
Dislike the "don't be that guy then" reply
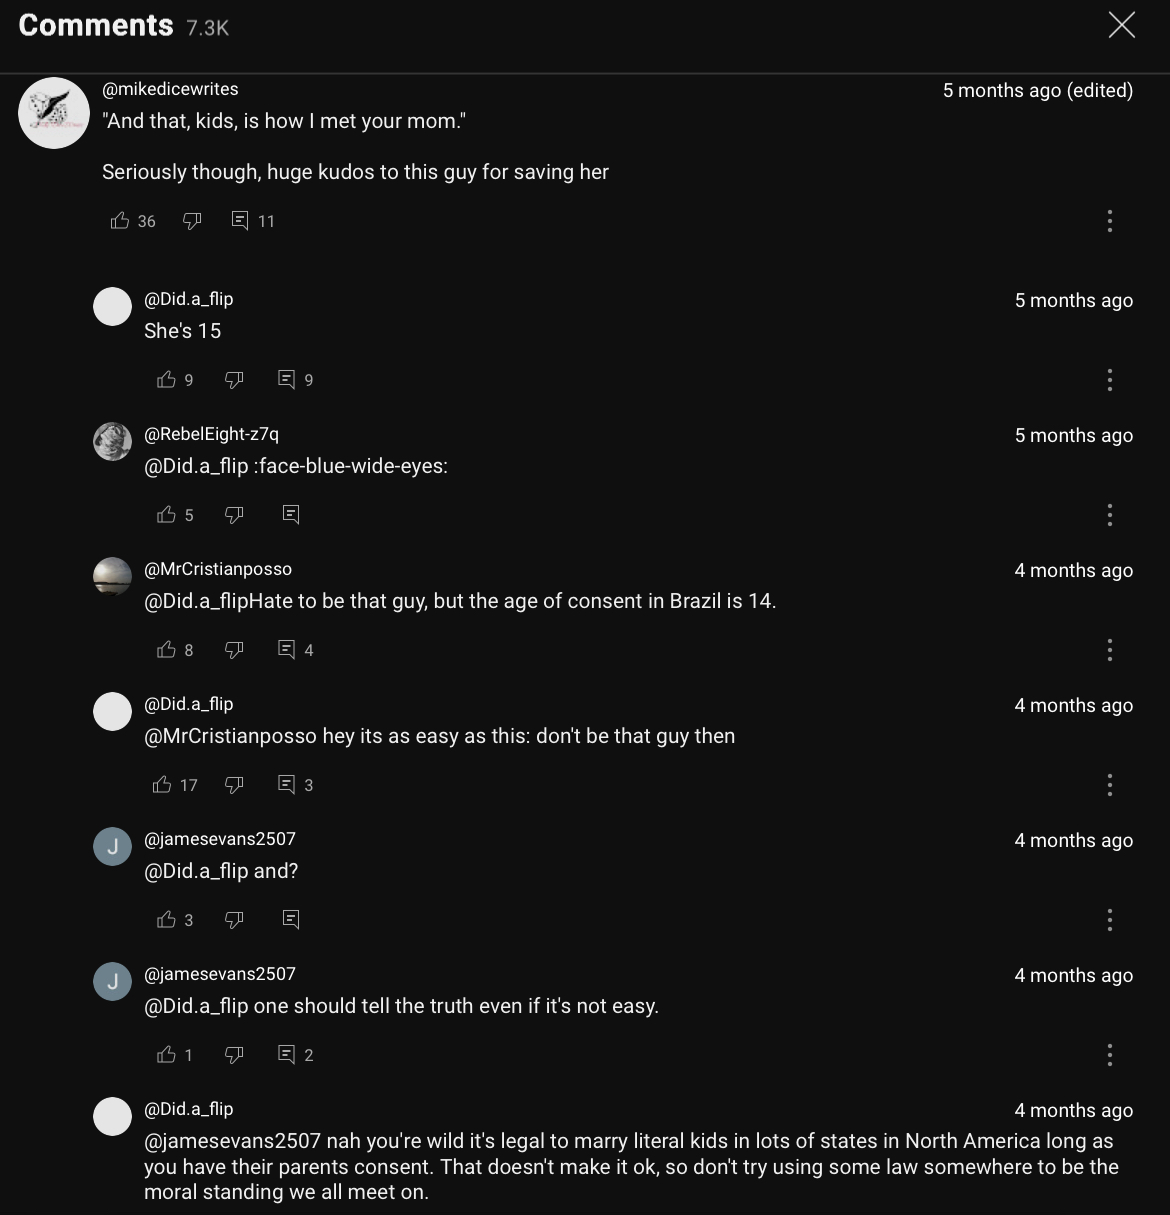click(234, 785)
